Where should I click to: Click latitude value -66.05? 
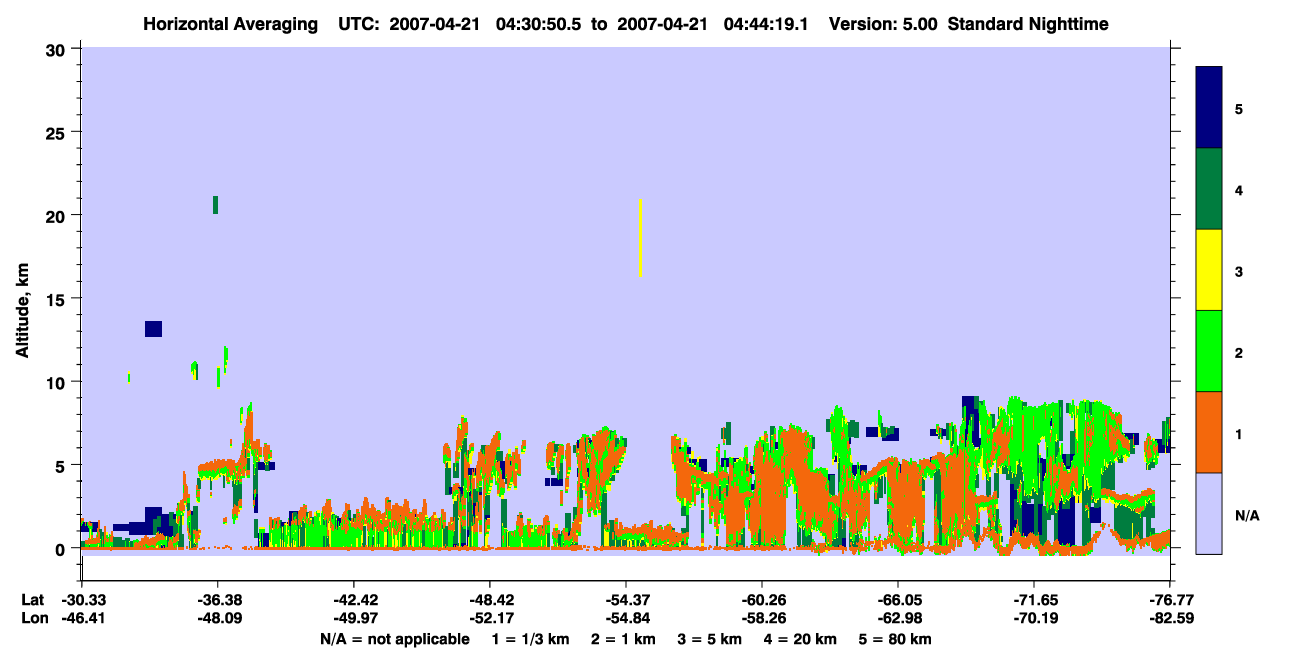pyautogui.click(x=898, y=600)
